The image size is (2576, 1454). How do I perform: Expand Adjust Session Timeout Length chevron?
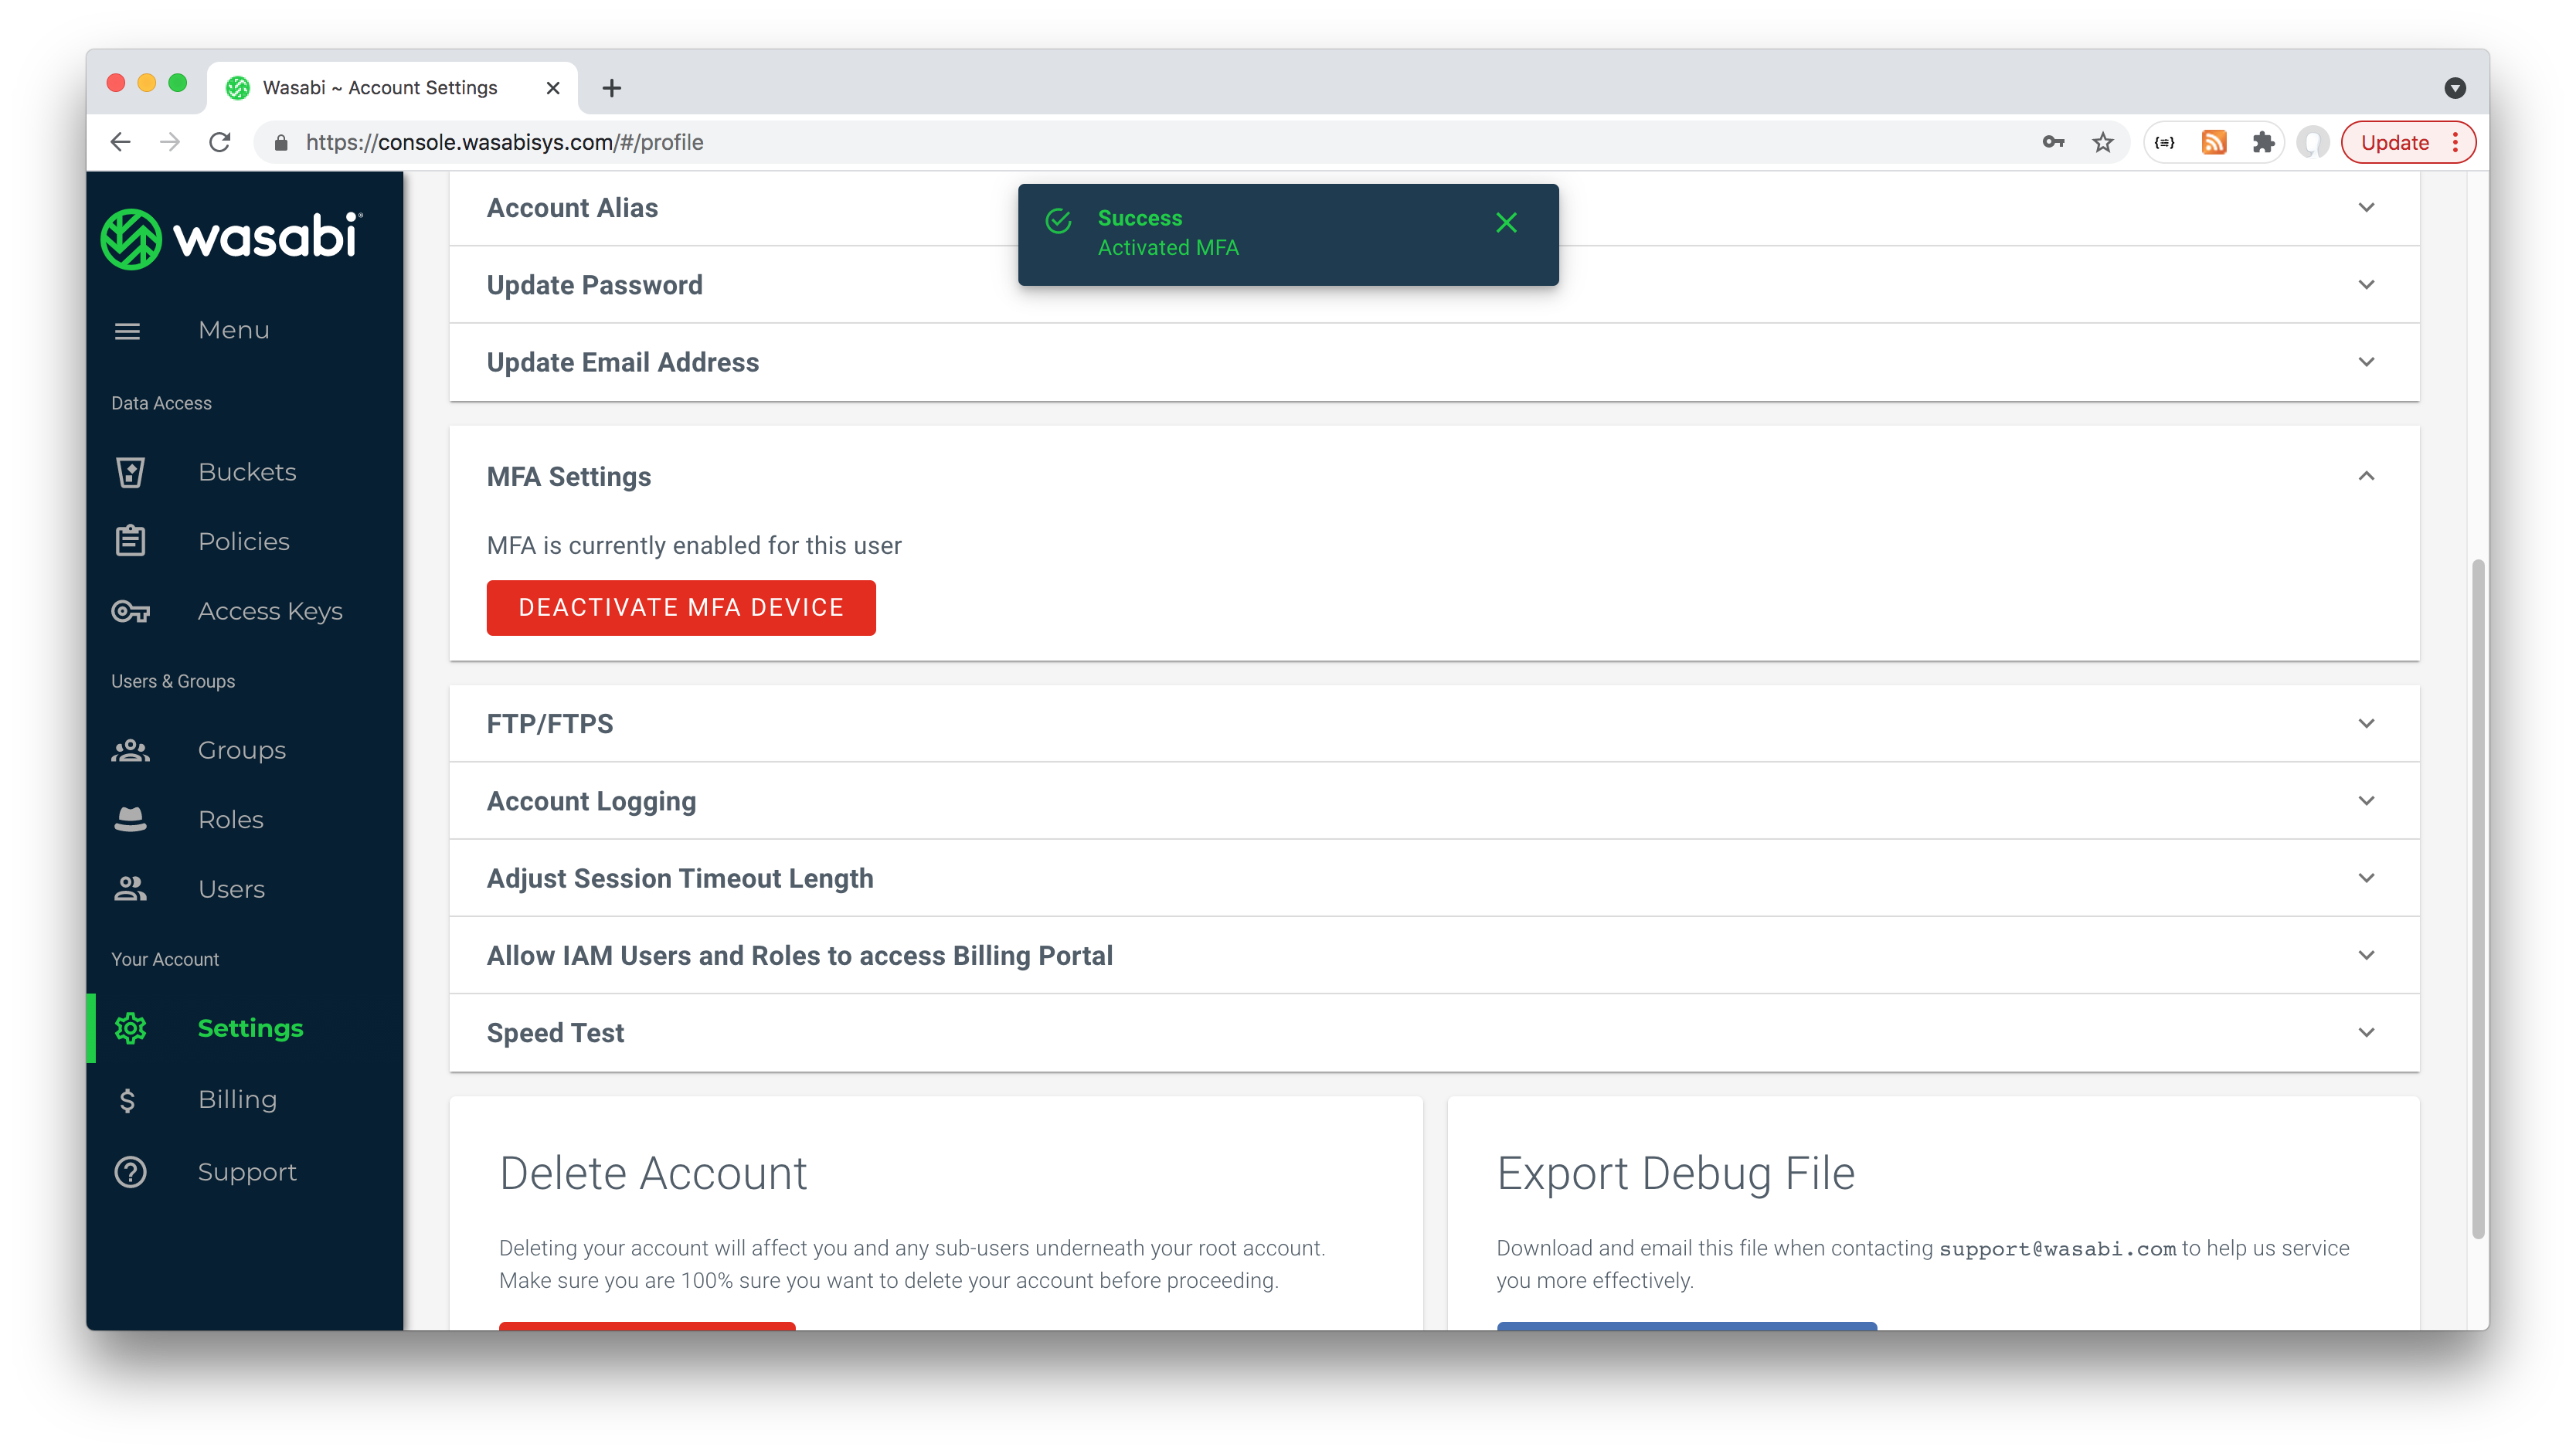click(x=2366, y=877)
